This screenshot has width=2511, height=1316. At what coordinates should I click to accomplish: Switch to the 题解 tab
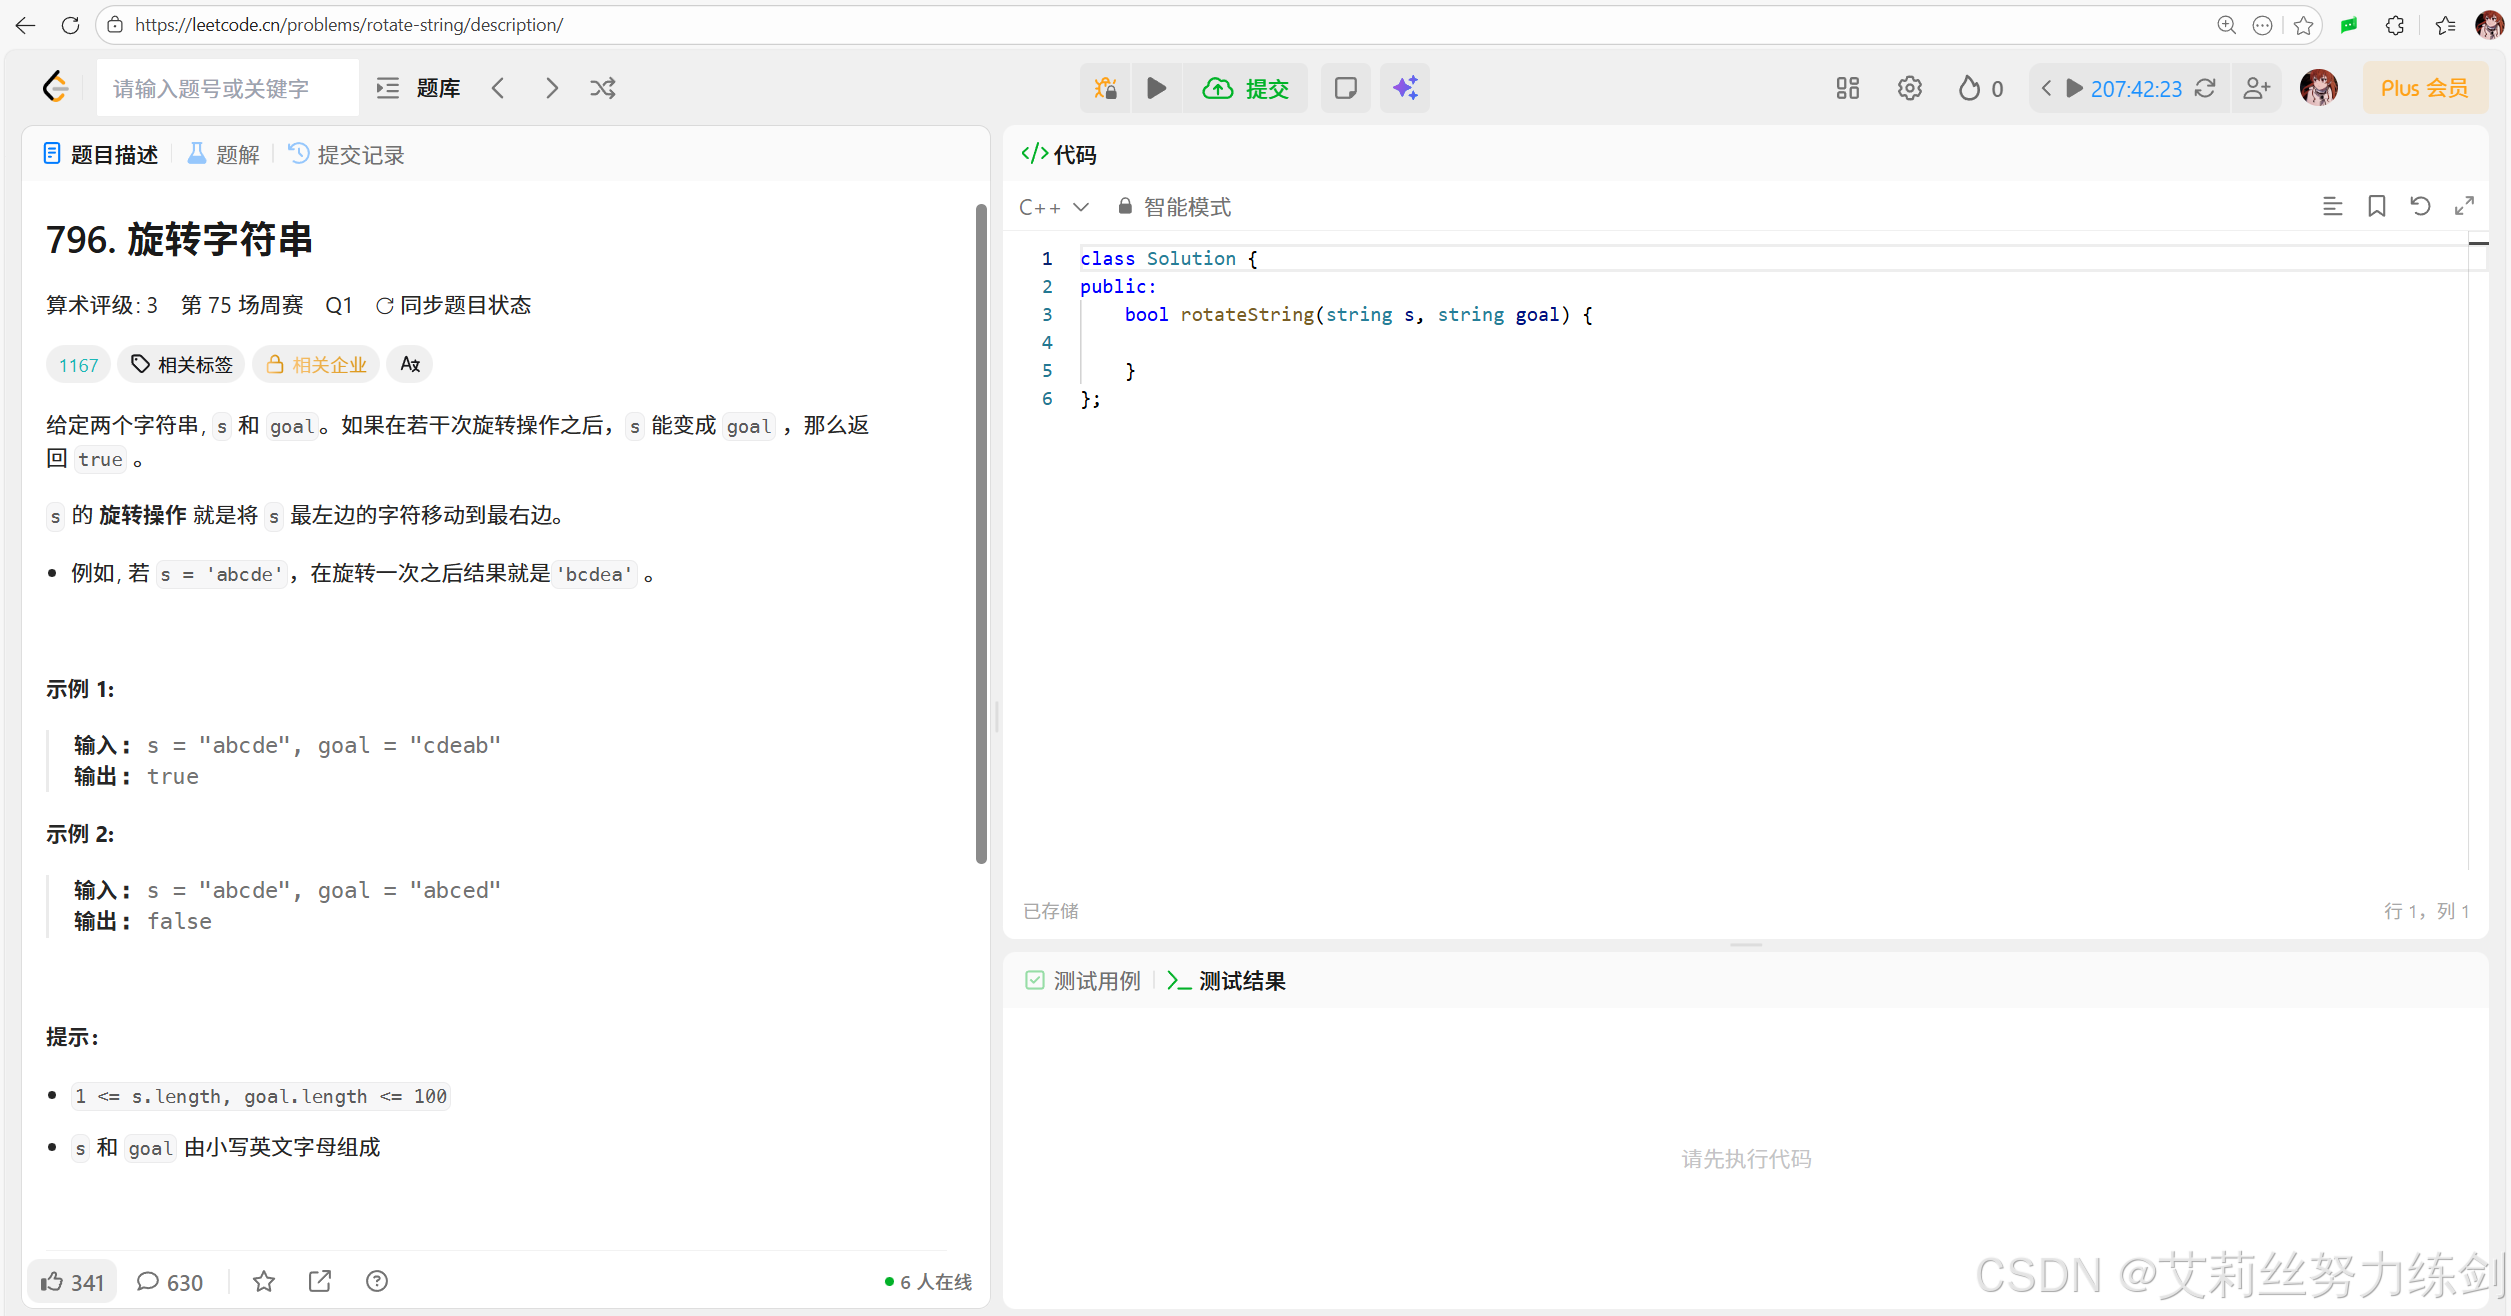224,155
